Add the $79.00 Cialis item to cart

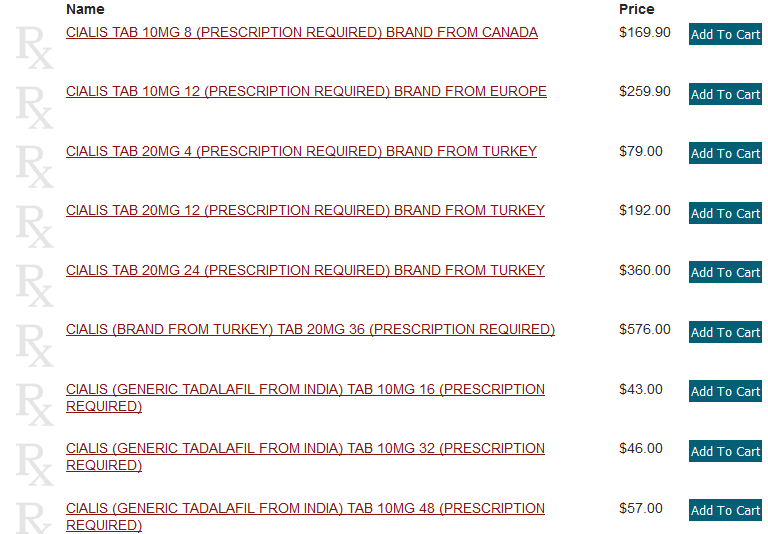pos(725,153)
